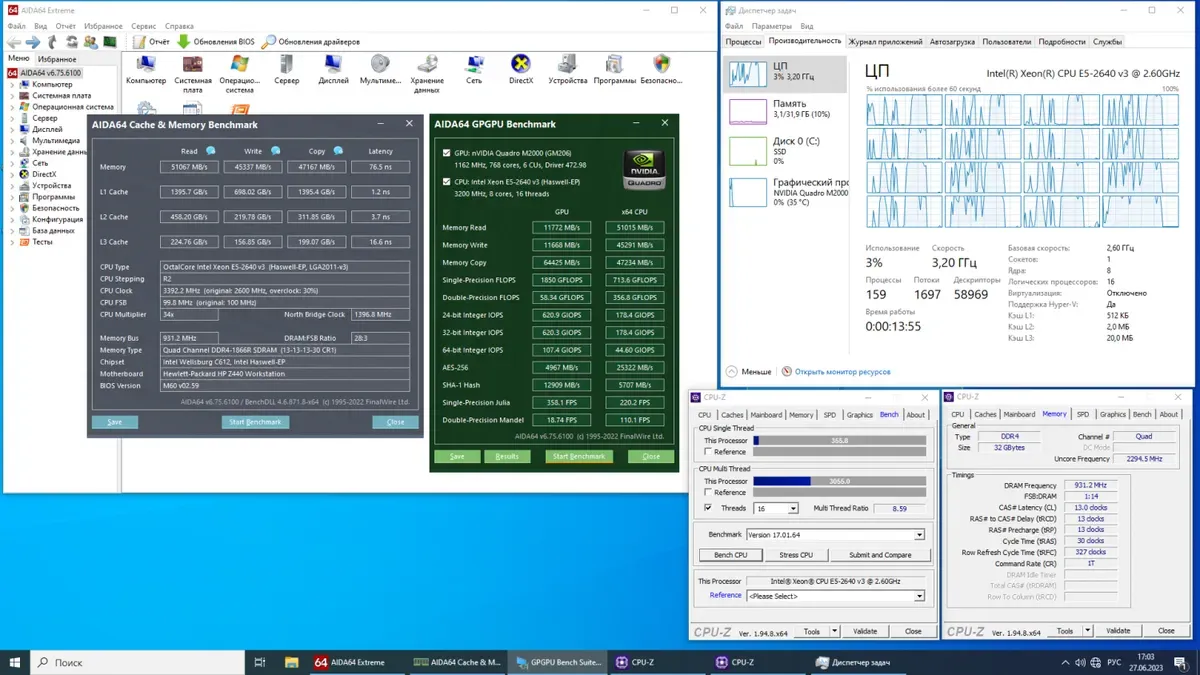Click the Открыть монитор ресурсов link
1200x675 pixels.
[842, 371]
